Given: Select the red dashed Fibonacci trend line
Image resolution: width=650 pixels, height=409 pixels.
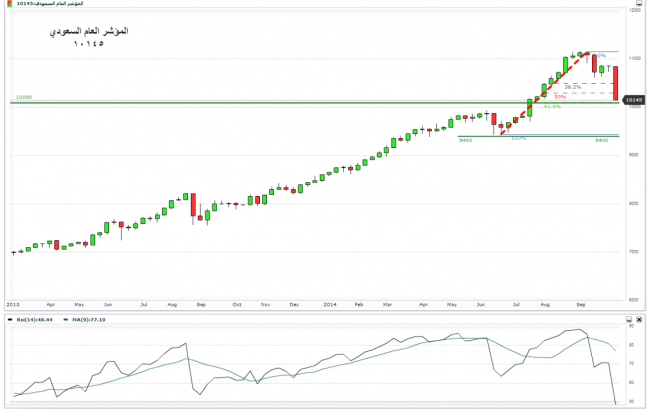Looking at the screenshot, I should (544, 94).
